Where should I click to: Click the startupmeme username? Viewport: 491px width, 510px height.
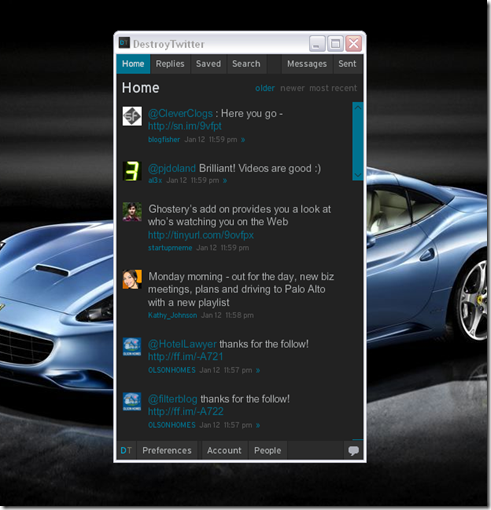(x=170, y=248)
